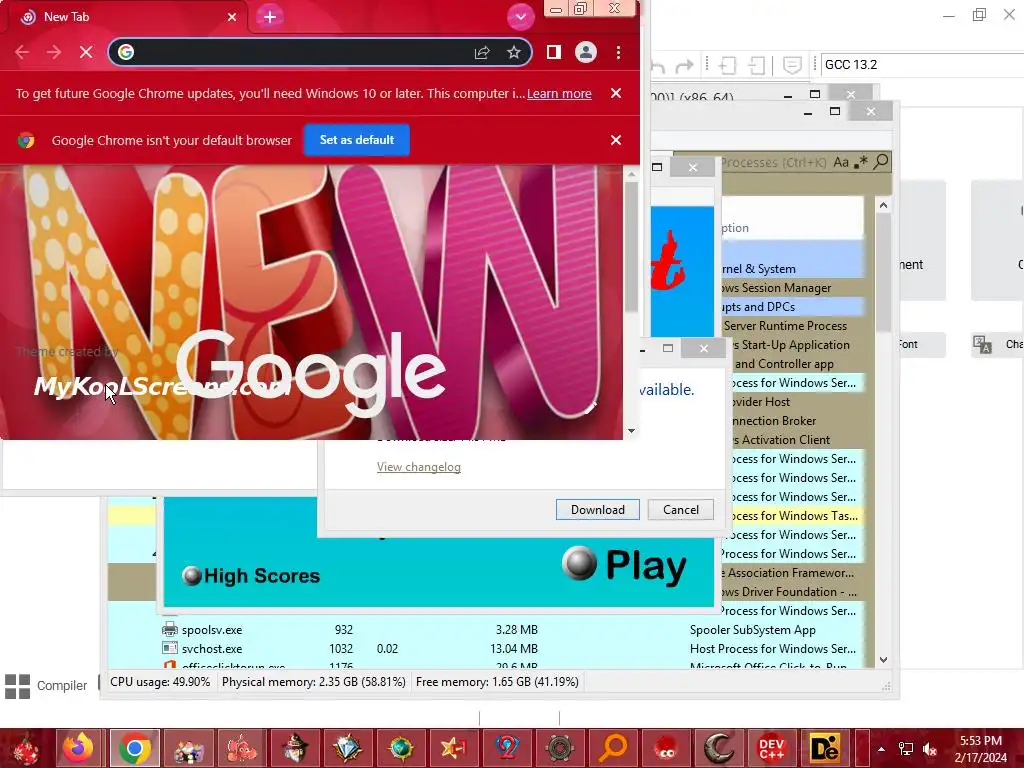
Task: Open Learn more link about Chrome updates
Action: tap(559, 93)
